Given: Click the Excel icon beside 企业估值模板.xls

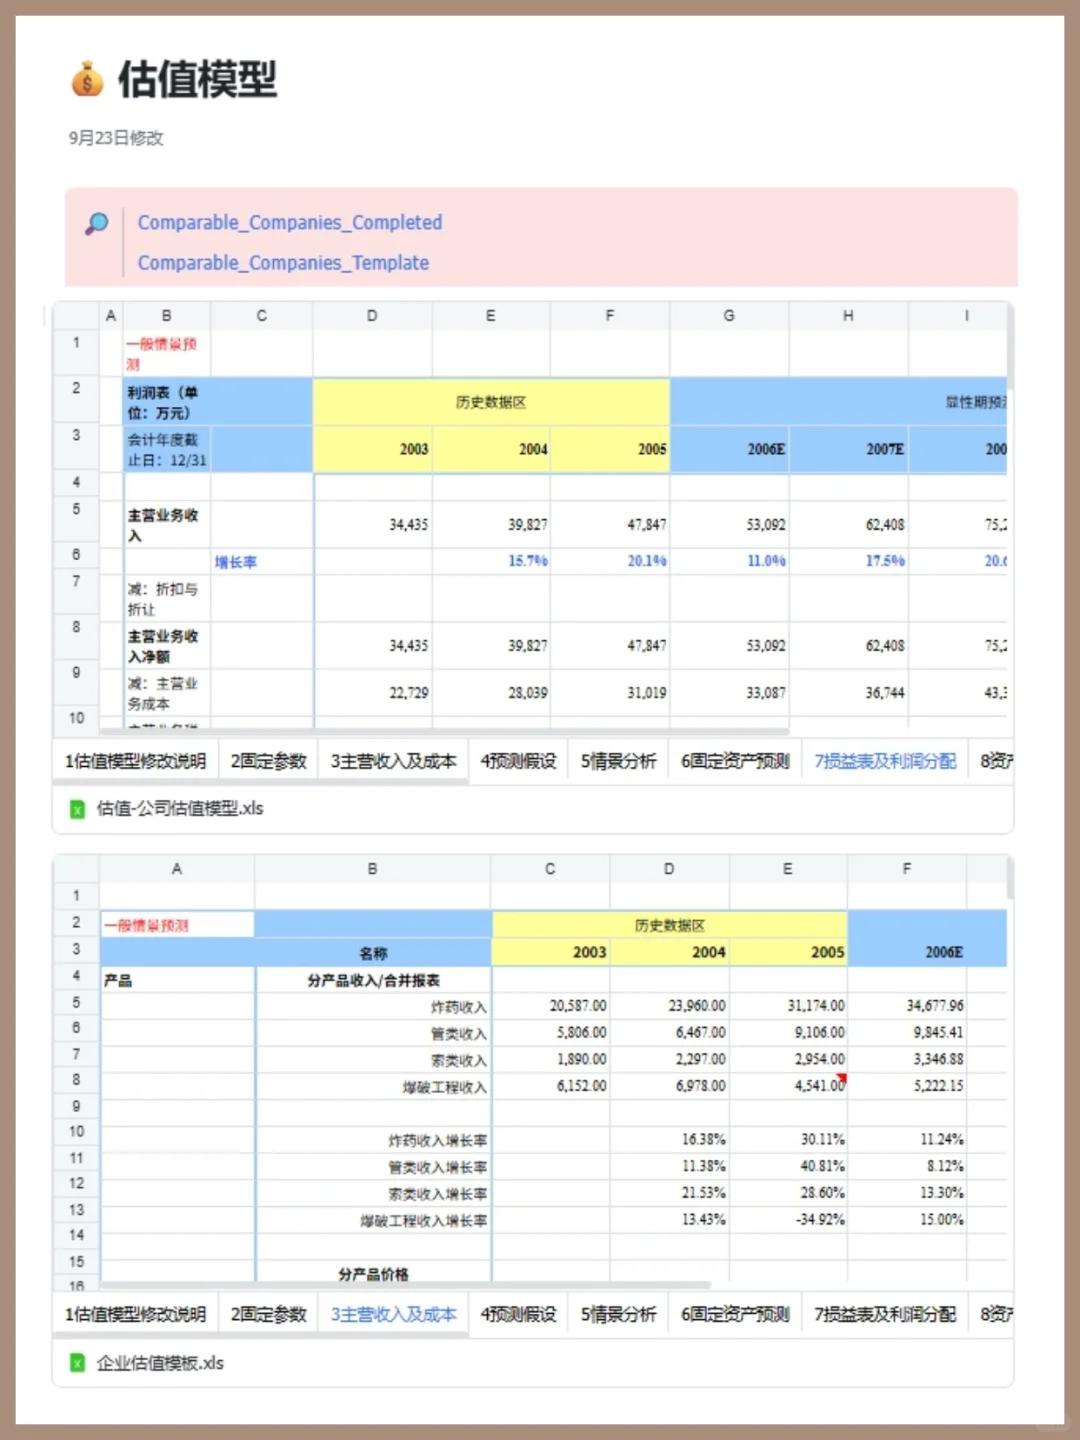Looking at the screenshot, I should click(77, 1363).
